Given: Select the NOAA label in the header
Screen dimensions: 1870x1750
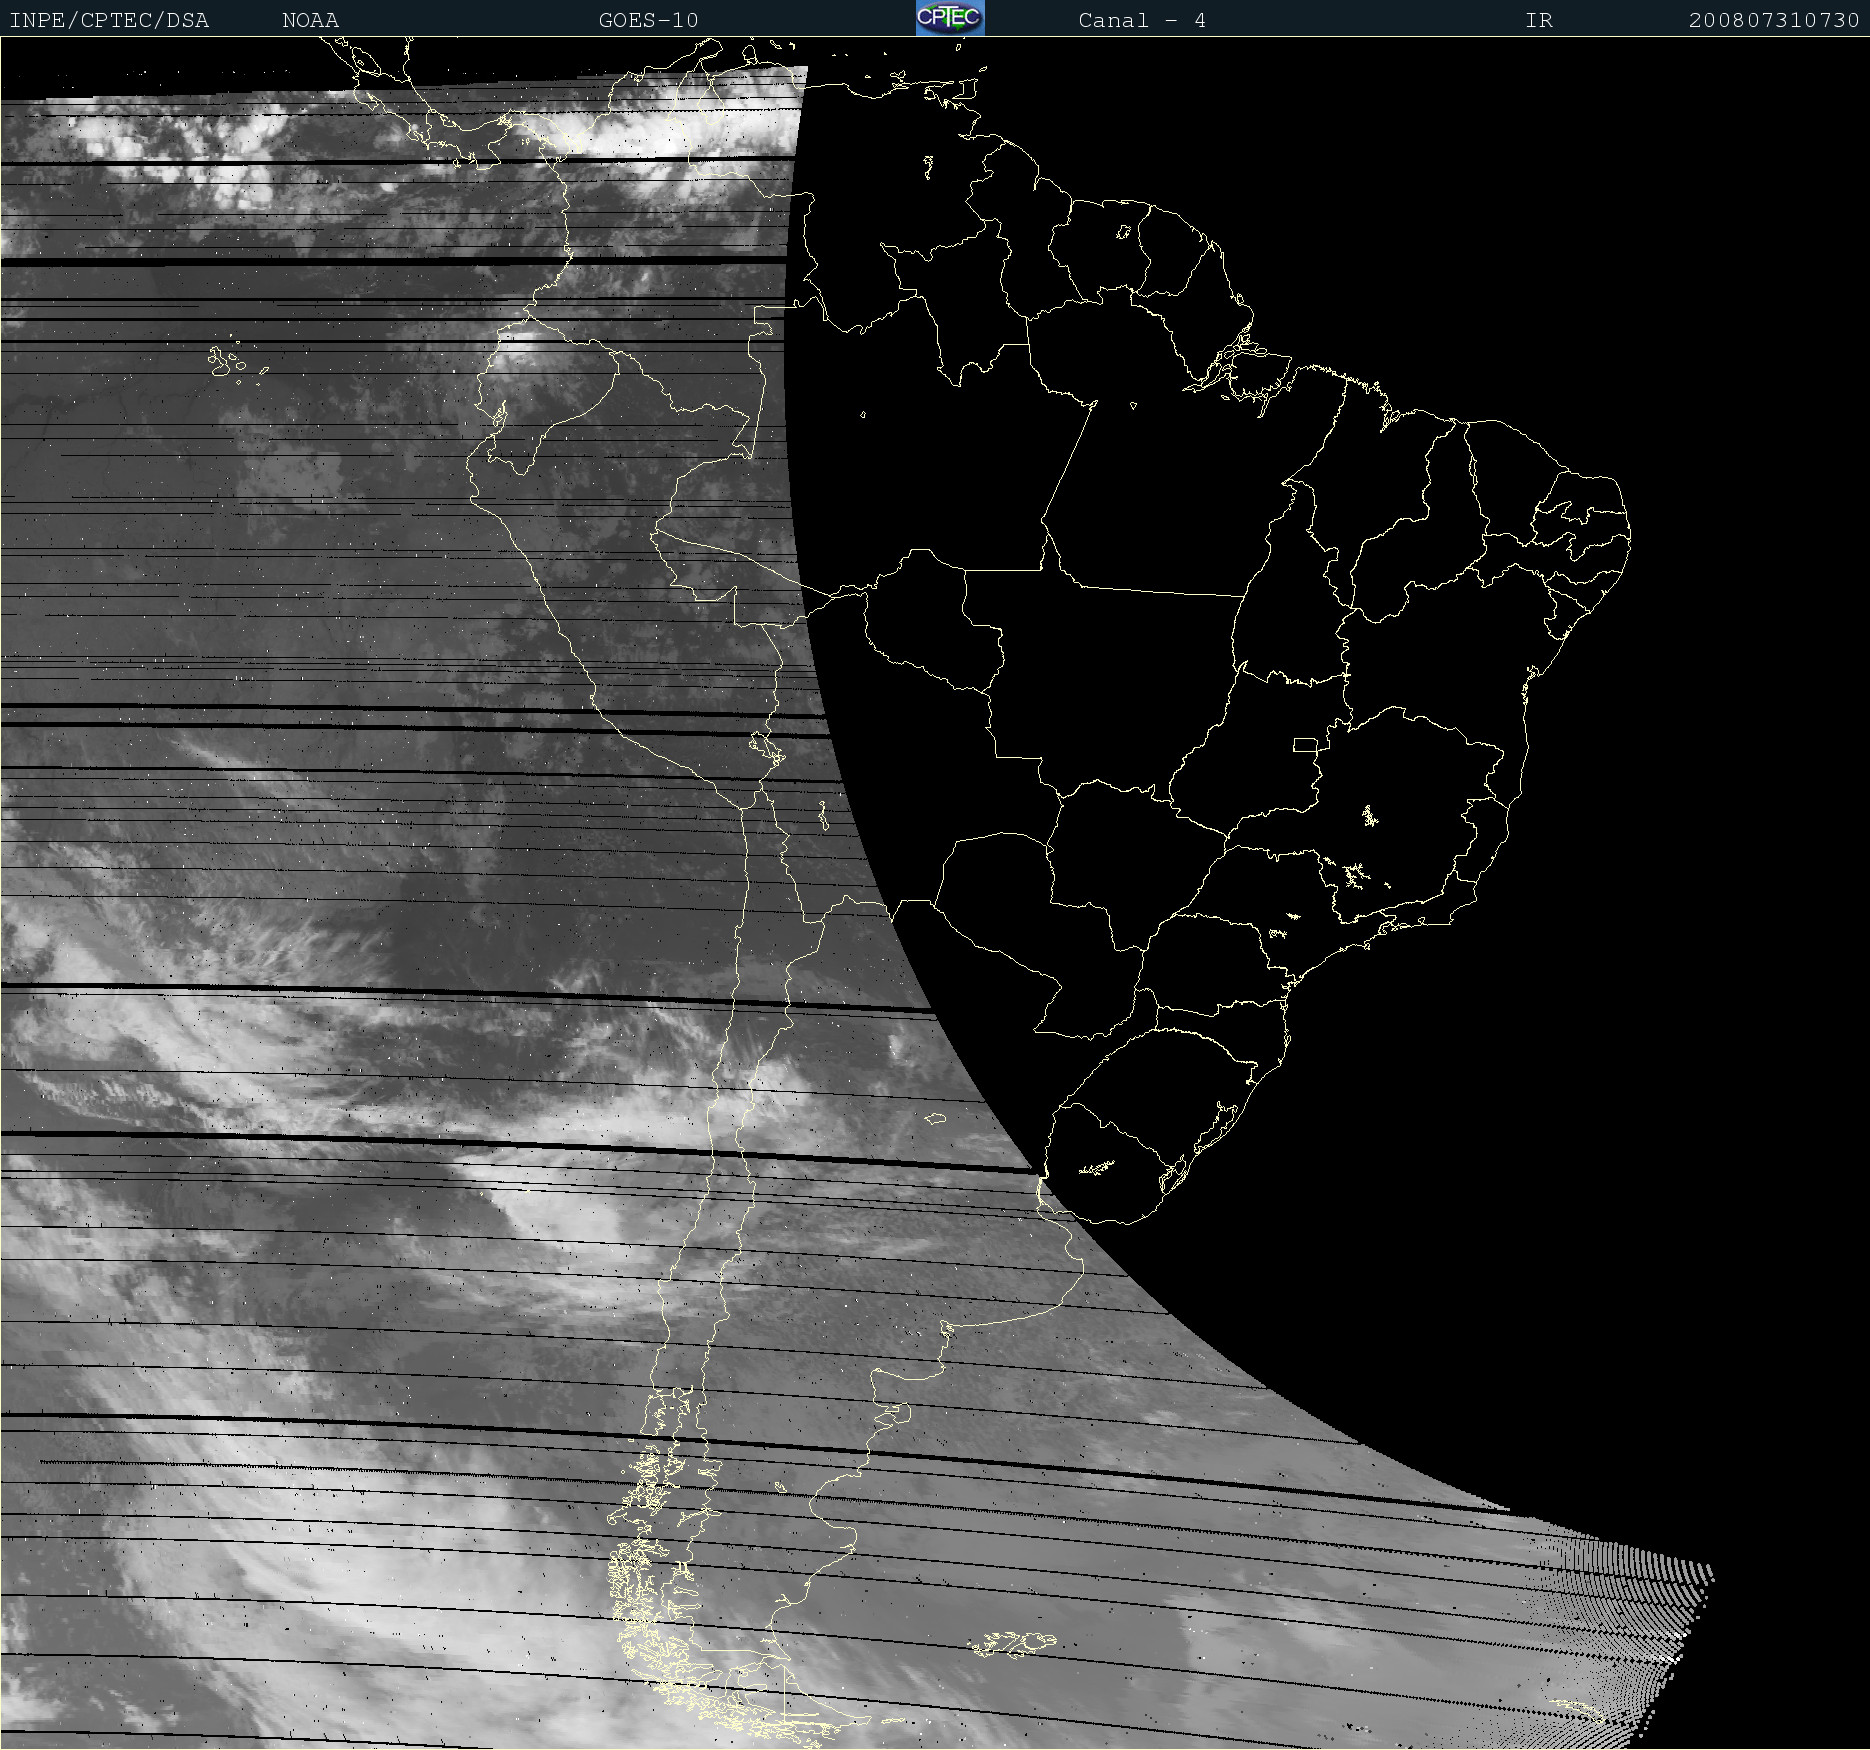Looking at the screenshot, I should [310, 20].
